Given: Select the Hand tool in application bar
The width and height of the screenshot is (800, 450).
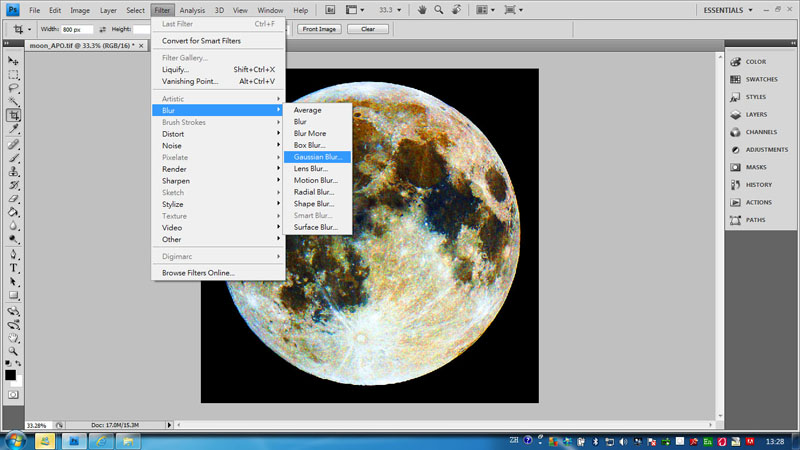Looking at the screenshot, I should 423,9.
